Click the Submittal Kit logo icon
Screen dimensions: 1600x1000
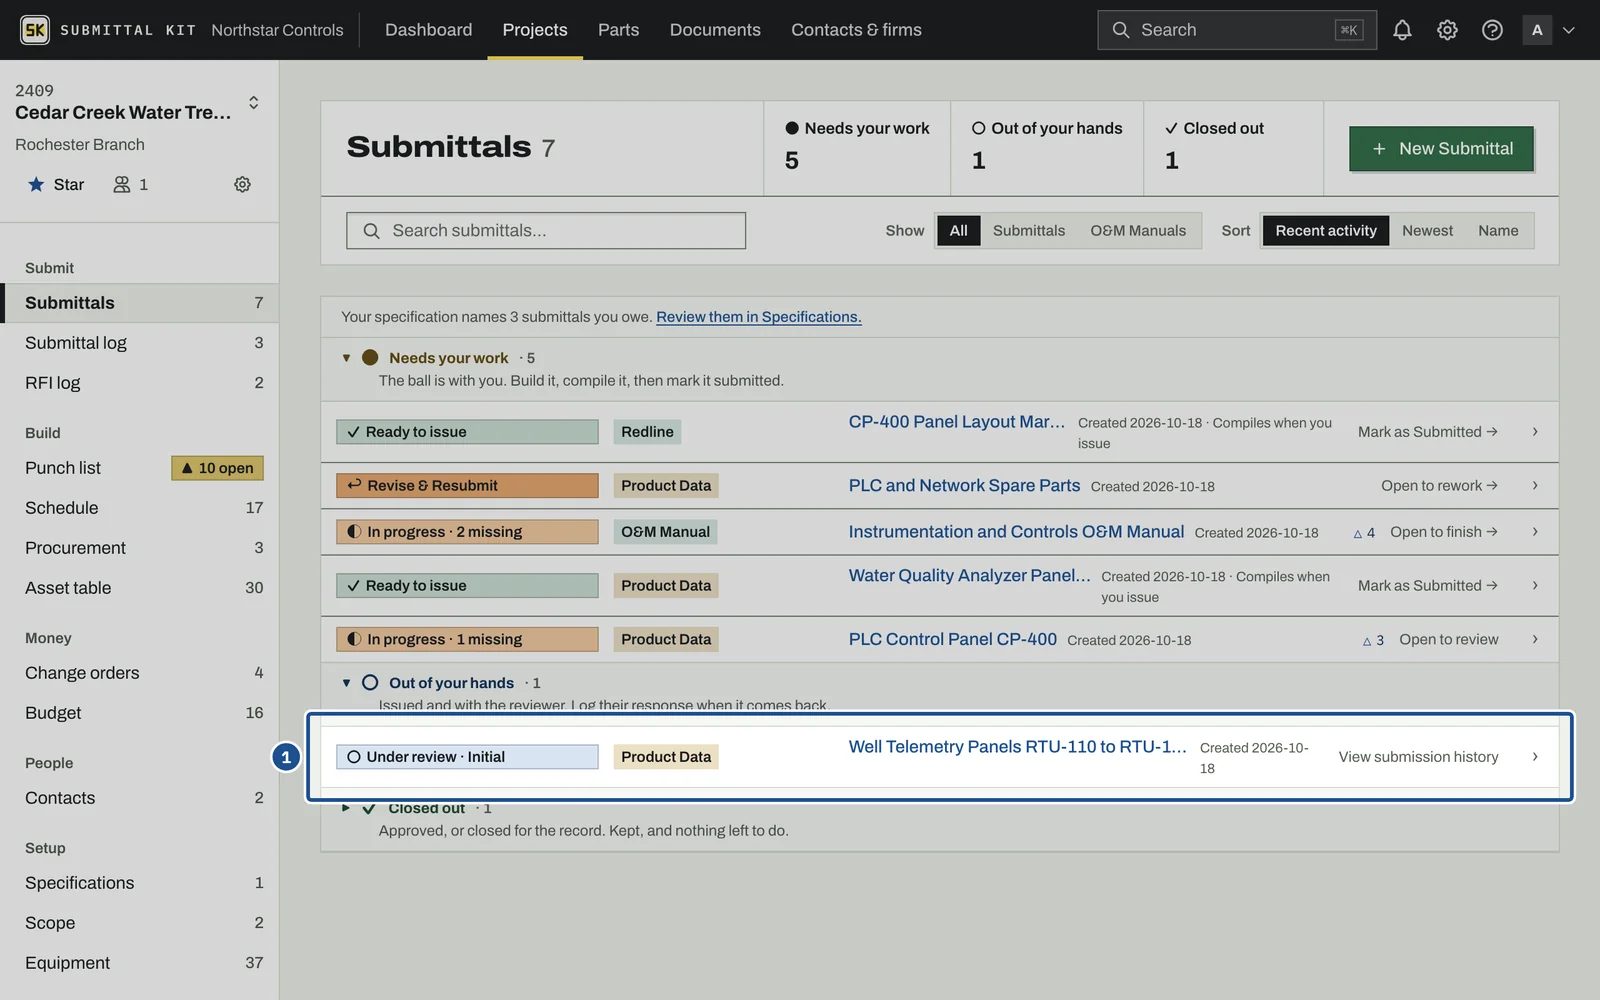click(35, 30)
